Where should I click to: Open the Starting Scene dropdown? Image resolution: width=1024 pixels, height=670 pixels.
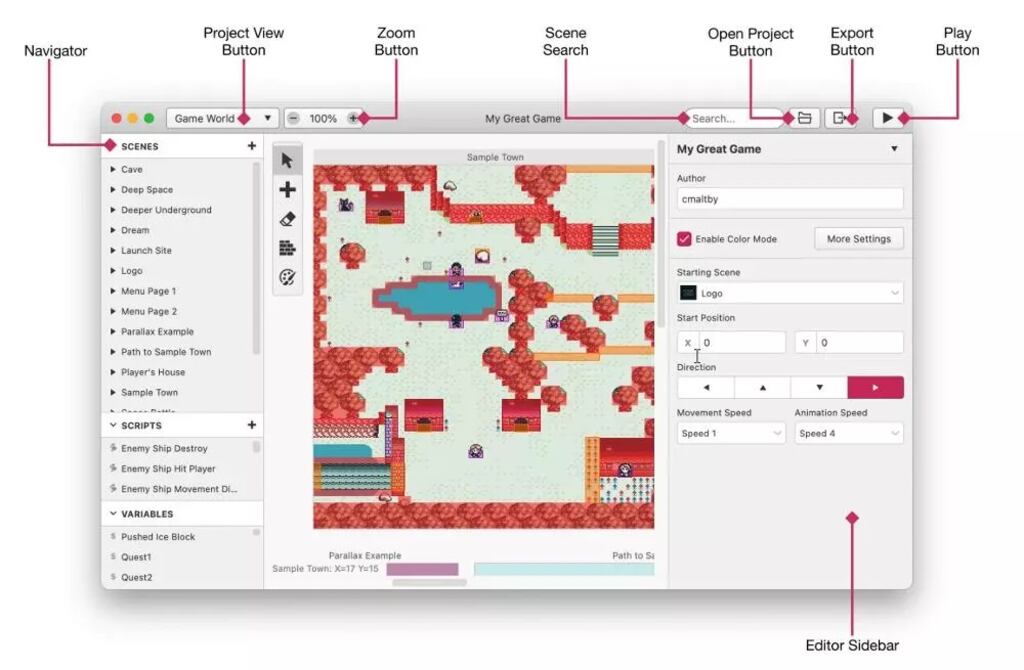(x=788, y=292)
